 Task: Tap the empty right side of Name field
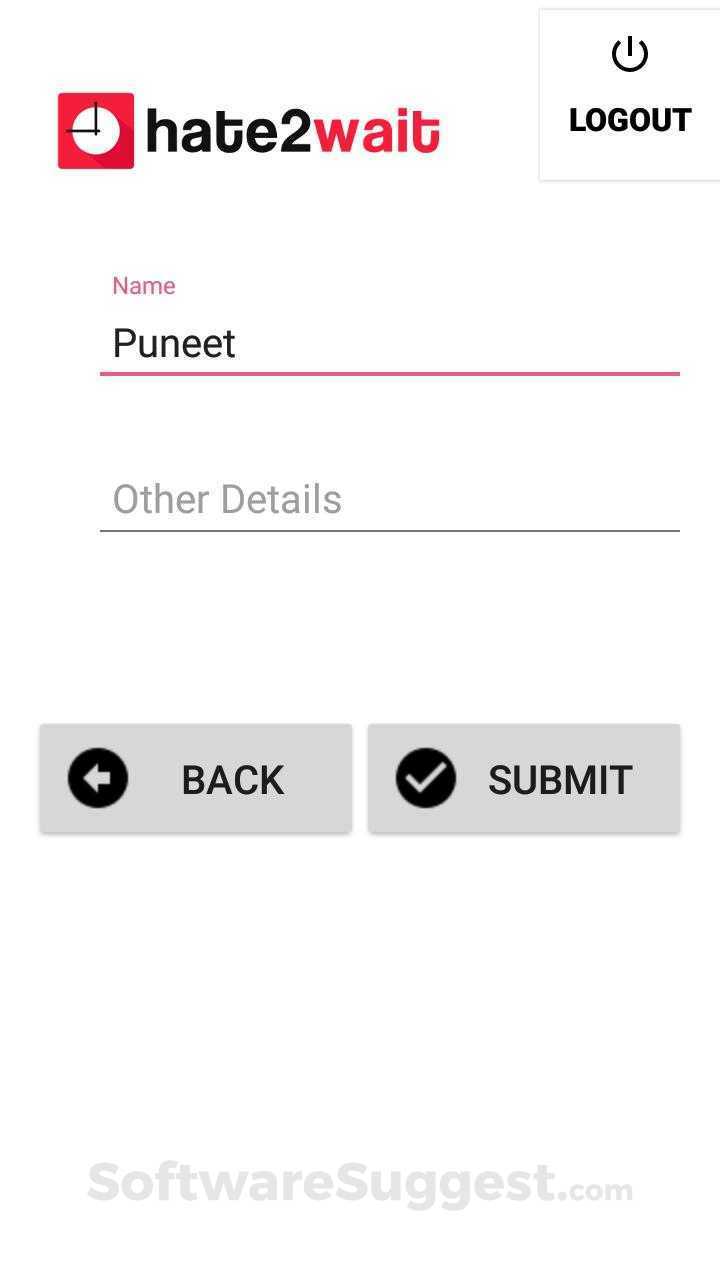coord(560,343)
